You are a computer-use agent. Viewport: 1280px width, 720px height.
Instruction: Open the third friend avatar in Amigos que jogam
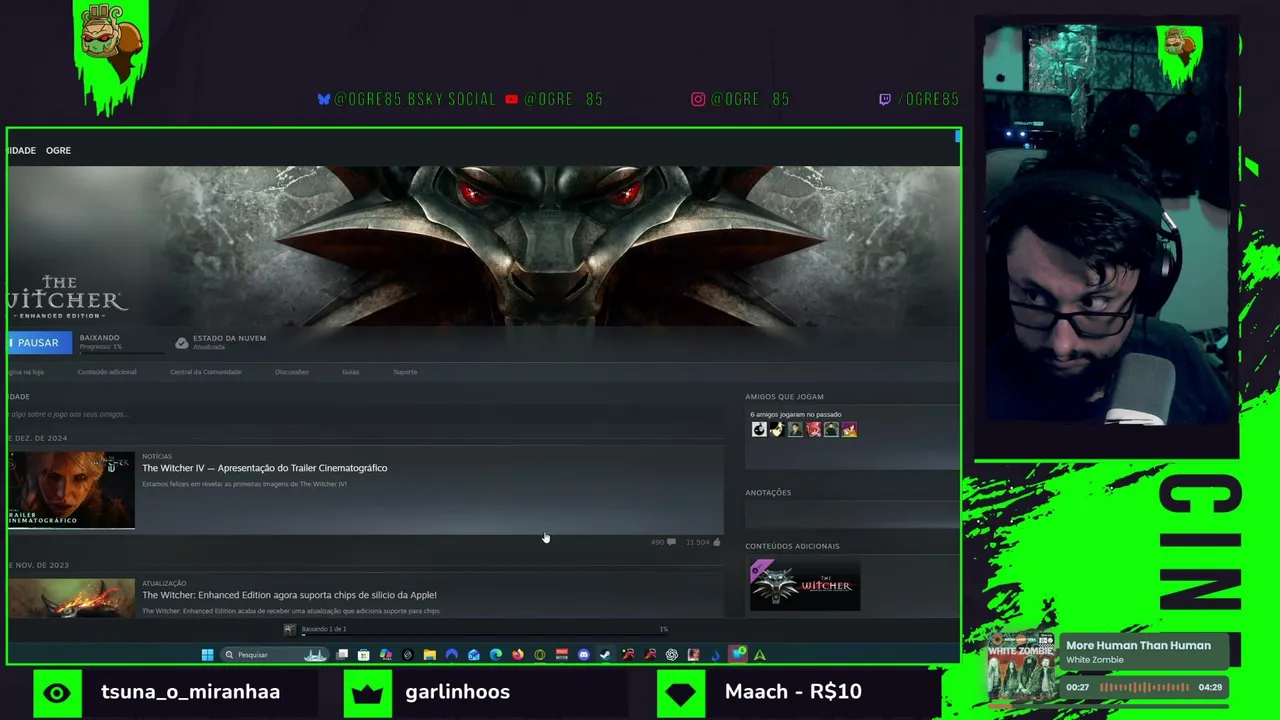tap(795, 430)
